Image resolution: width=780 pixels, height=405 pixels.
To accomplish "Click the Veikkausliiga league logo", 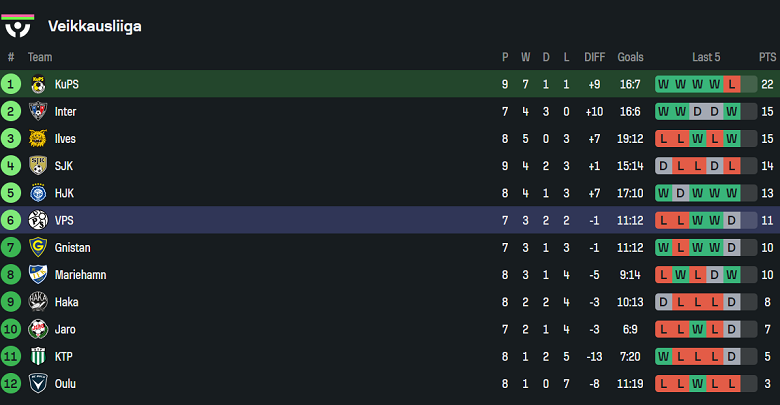I will pyautogui.click(x=20, y=25).
